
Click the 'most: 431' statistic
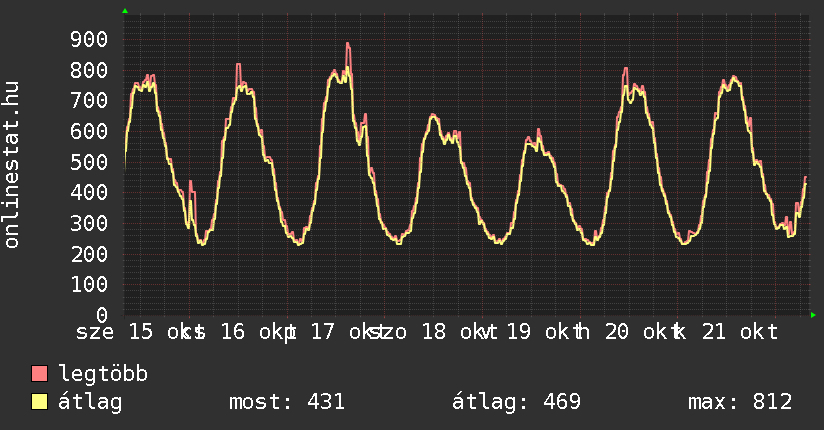tap(287, 402)
